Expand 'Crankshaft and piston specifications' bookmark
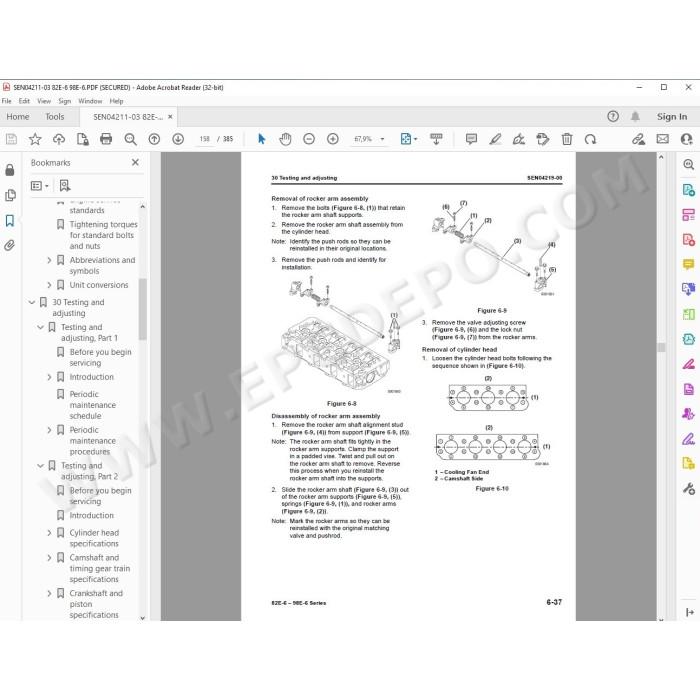This screenshot has width=700, height=700. (x=49, y=593)
